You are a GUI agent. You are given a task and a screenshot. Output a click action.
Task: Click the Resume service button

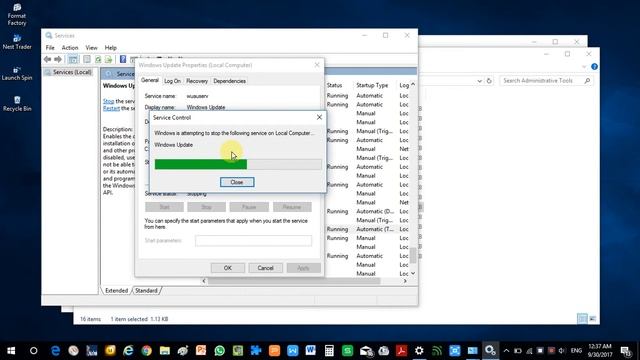[x=292, y=207]
